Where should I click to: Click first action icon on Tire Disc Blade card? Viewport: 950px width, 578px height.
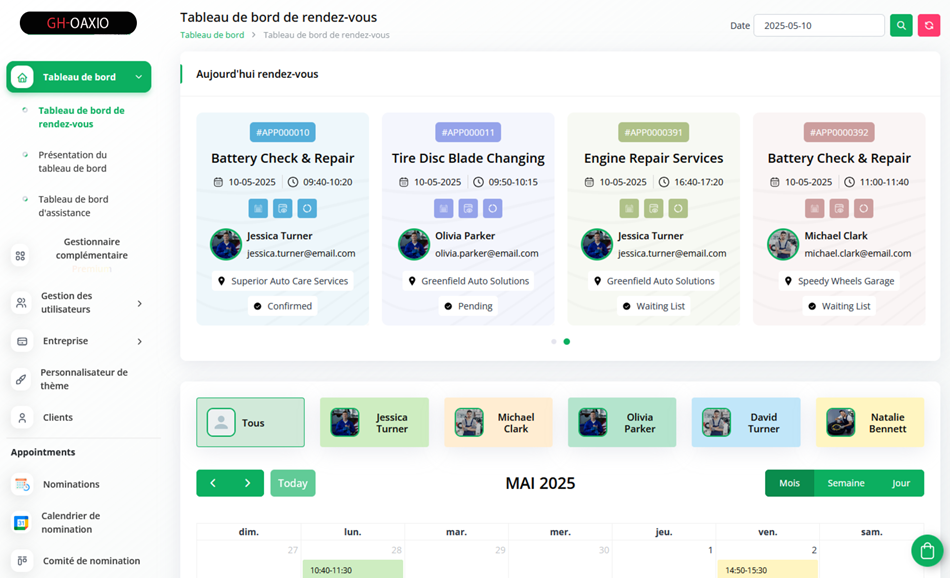point(443,208)
